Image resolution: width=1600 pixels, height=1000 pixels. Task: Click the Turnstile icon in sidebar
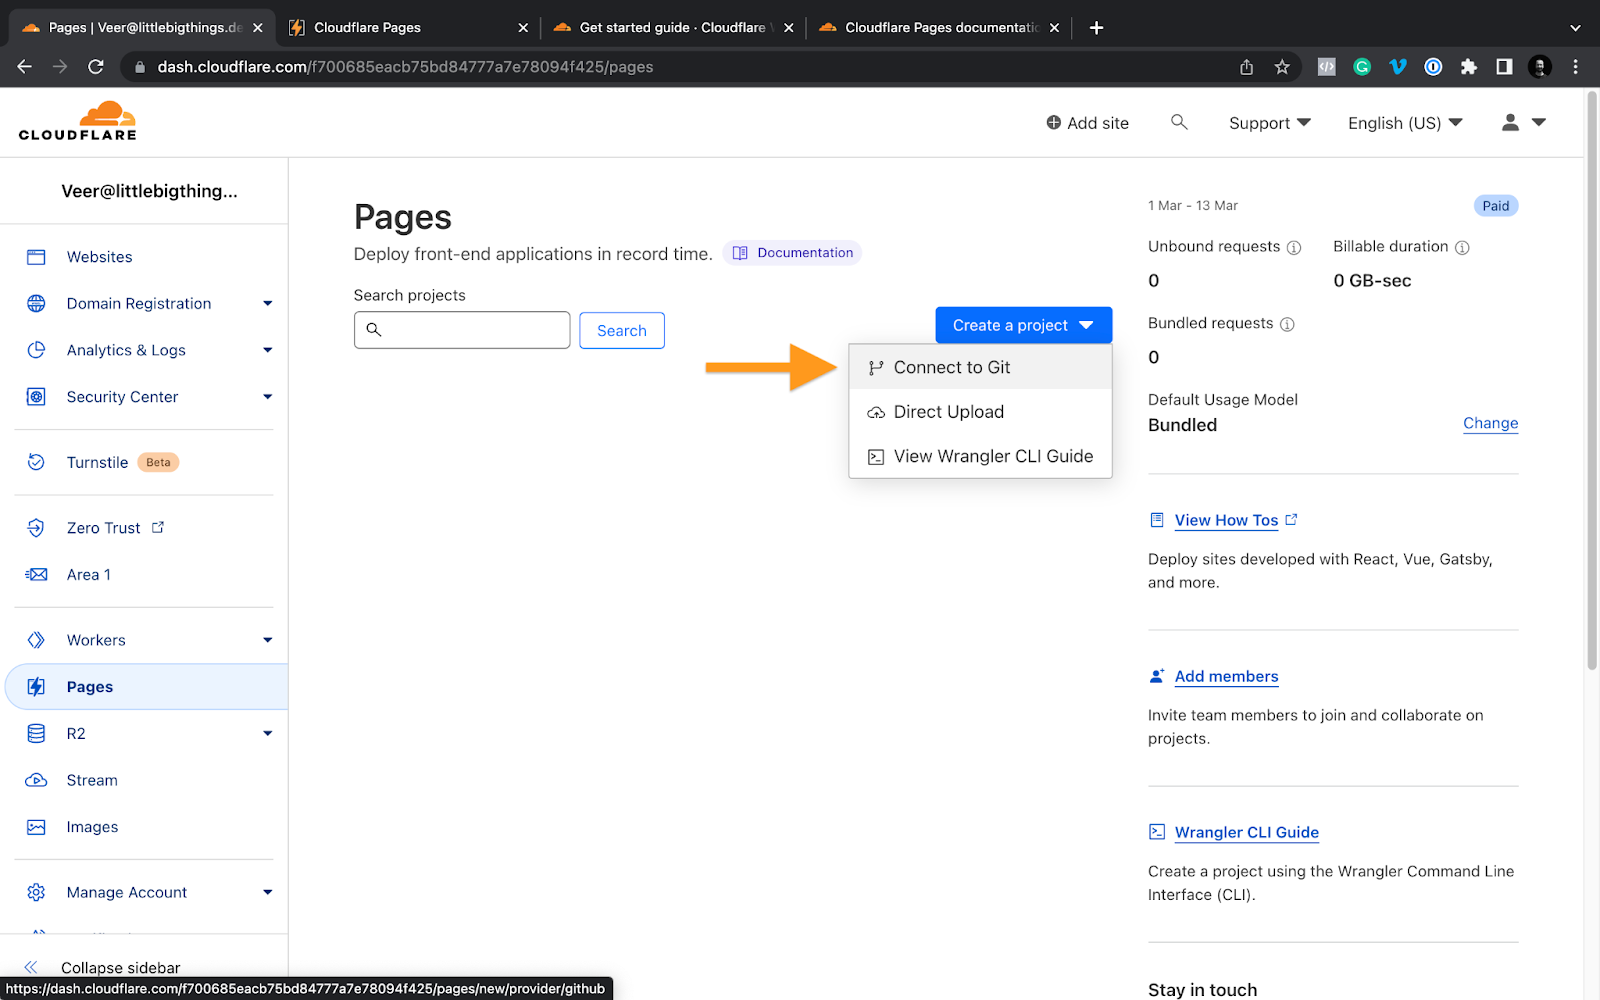pyautogui.click(x=36, y=462)
